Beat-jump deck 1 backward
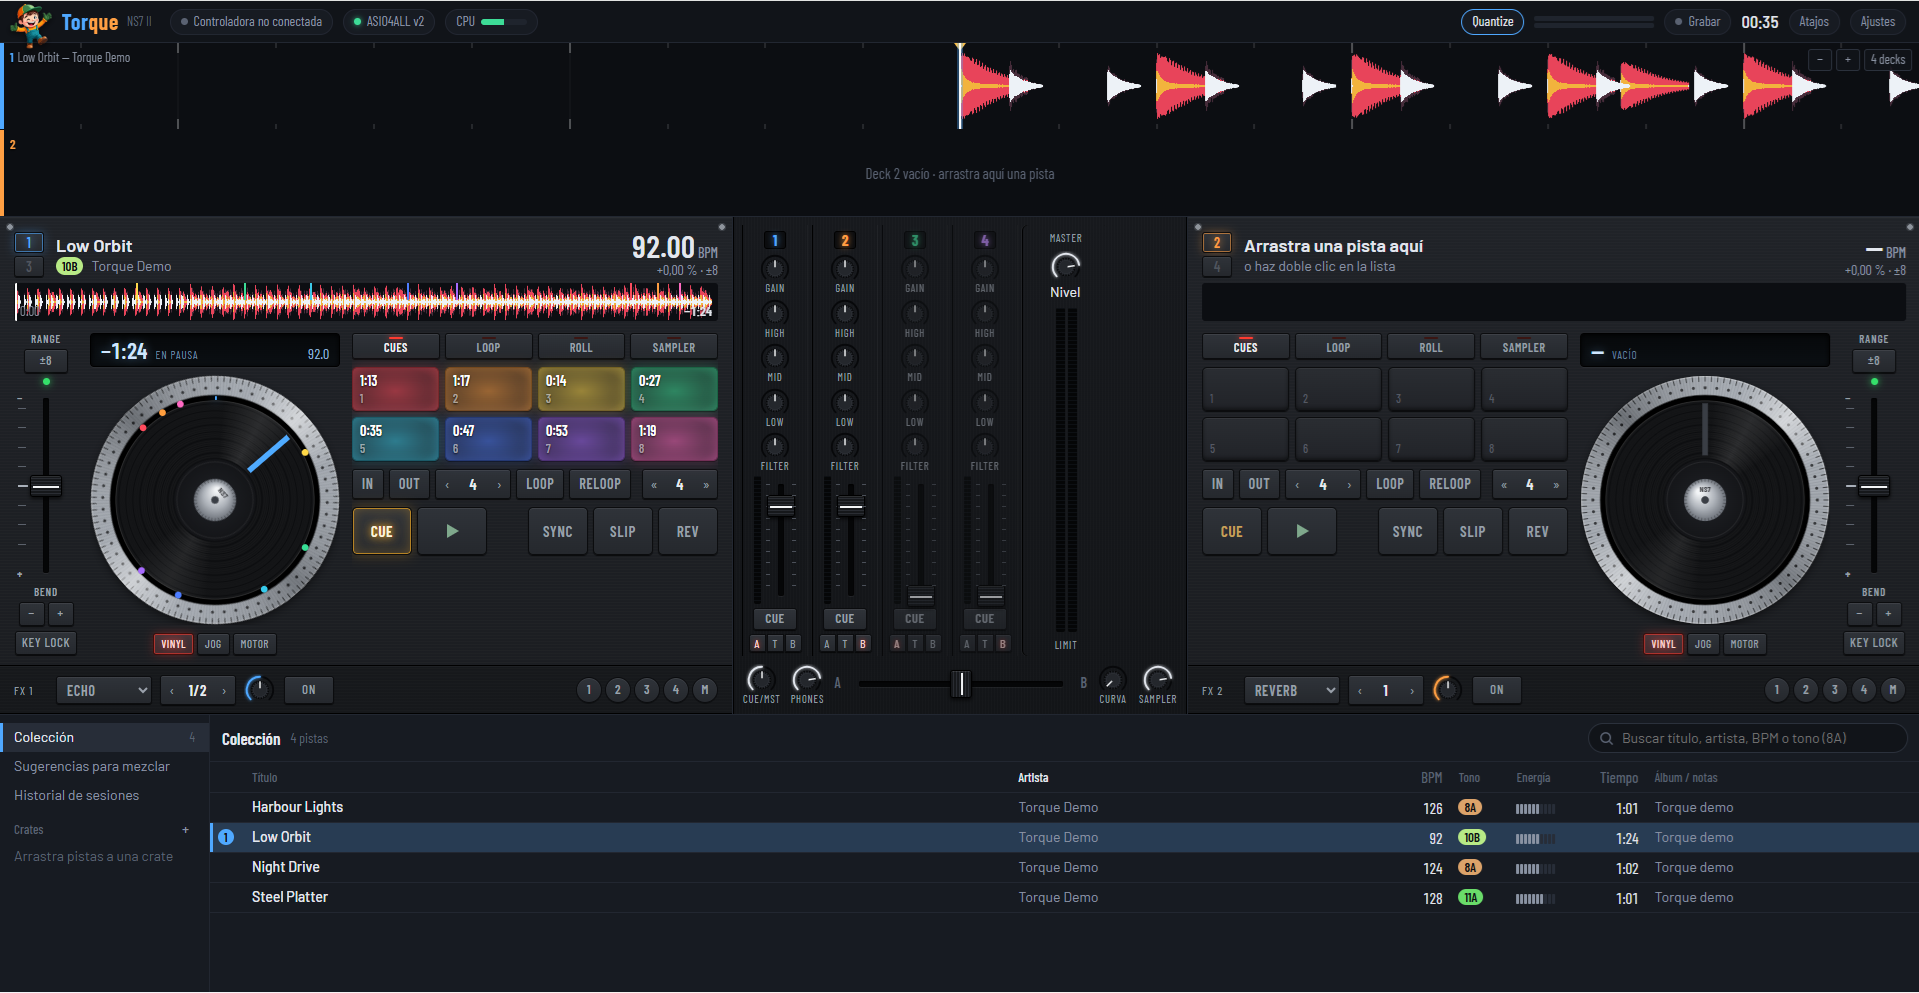Viewport: 1919px width, 993px height. [654, 485]
